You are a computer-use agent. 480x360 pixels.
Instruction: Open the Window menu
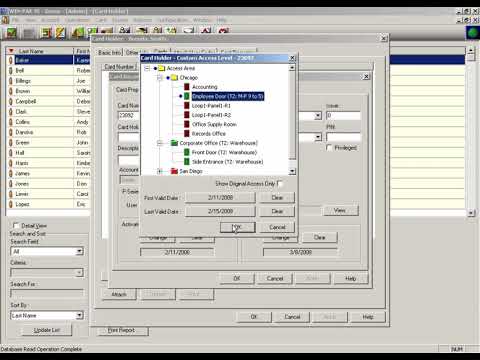(202, 20)
